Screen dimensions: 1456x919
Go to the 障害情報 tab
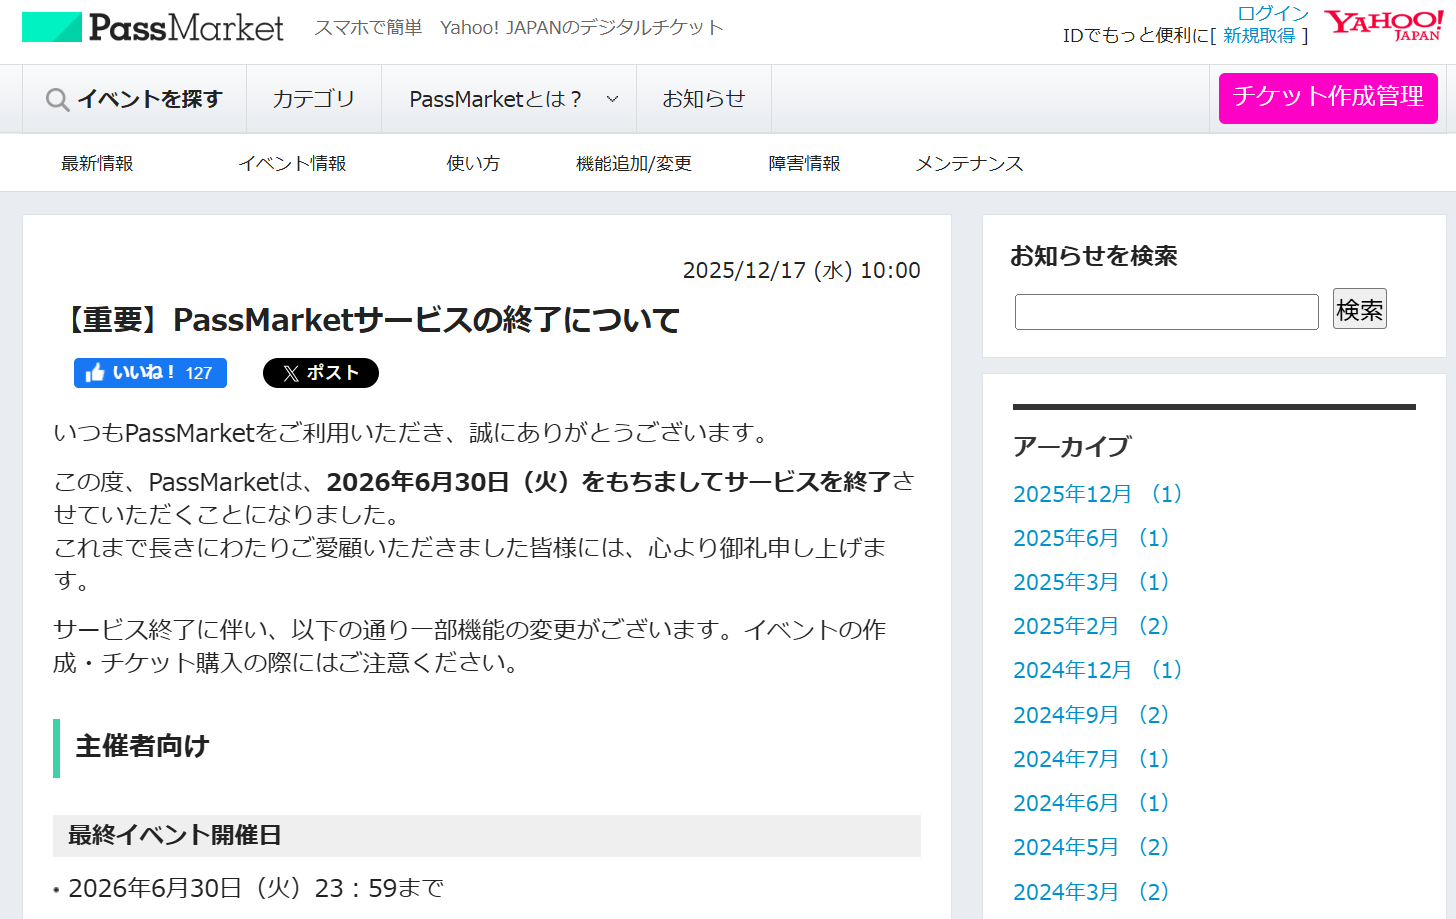click(x=804, y=163)
